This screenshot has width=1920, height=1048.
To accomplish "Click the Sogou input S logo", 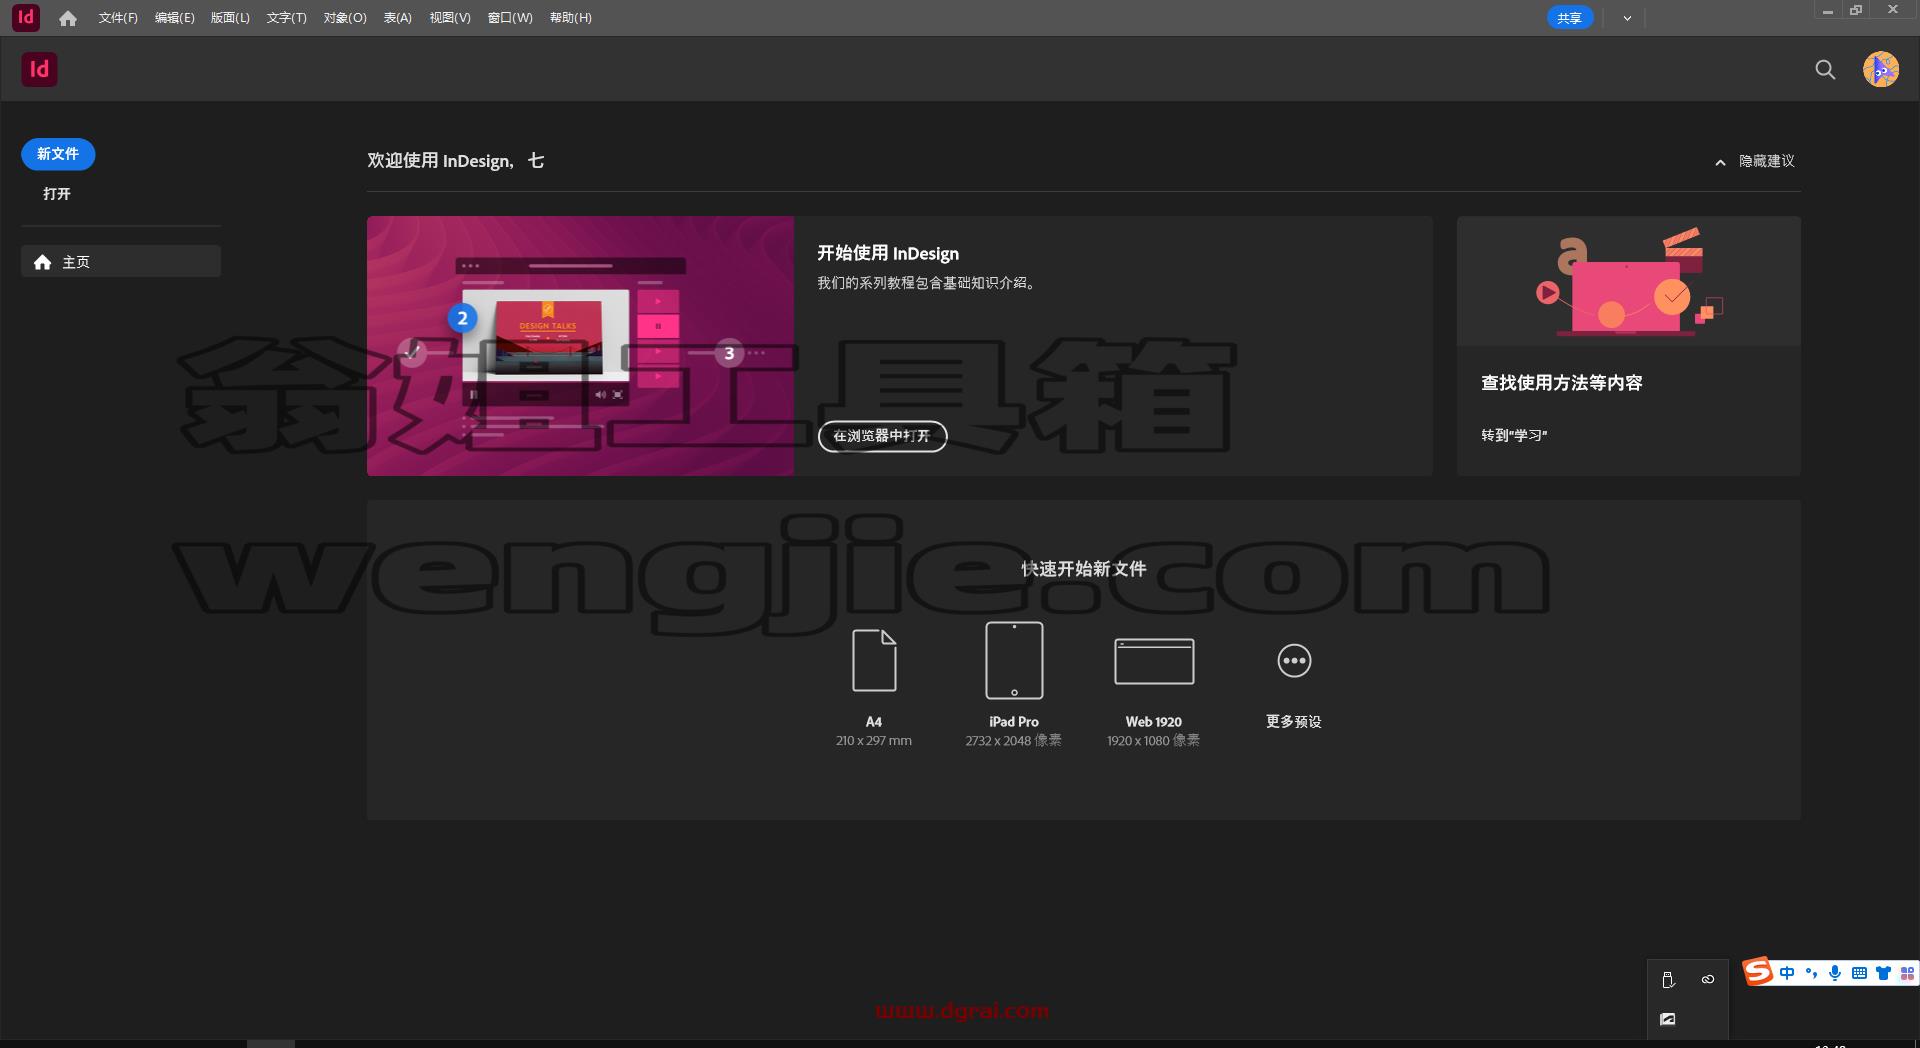I will [x=1757, y=972].
